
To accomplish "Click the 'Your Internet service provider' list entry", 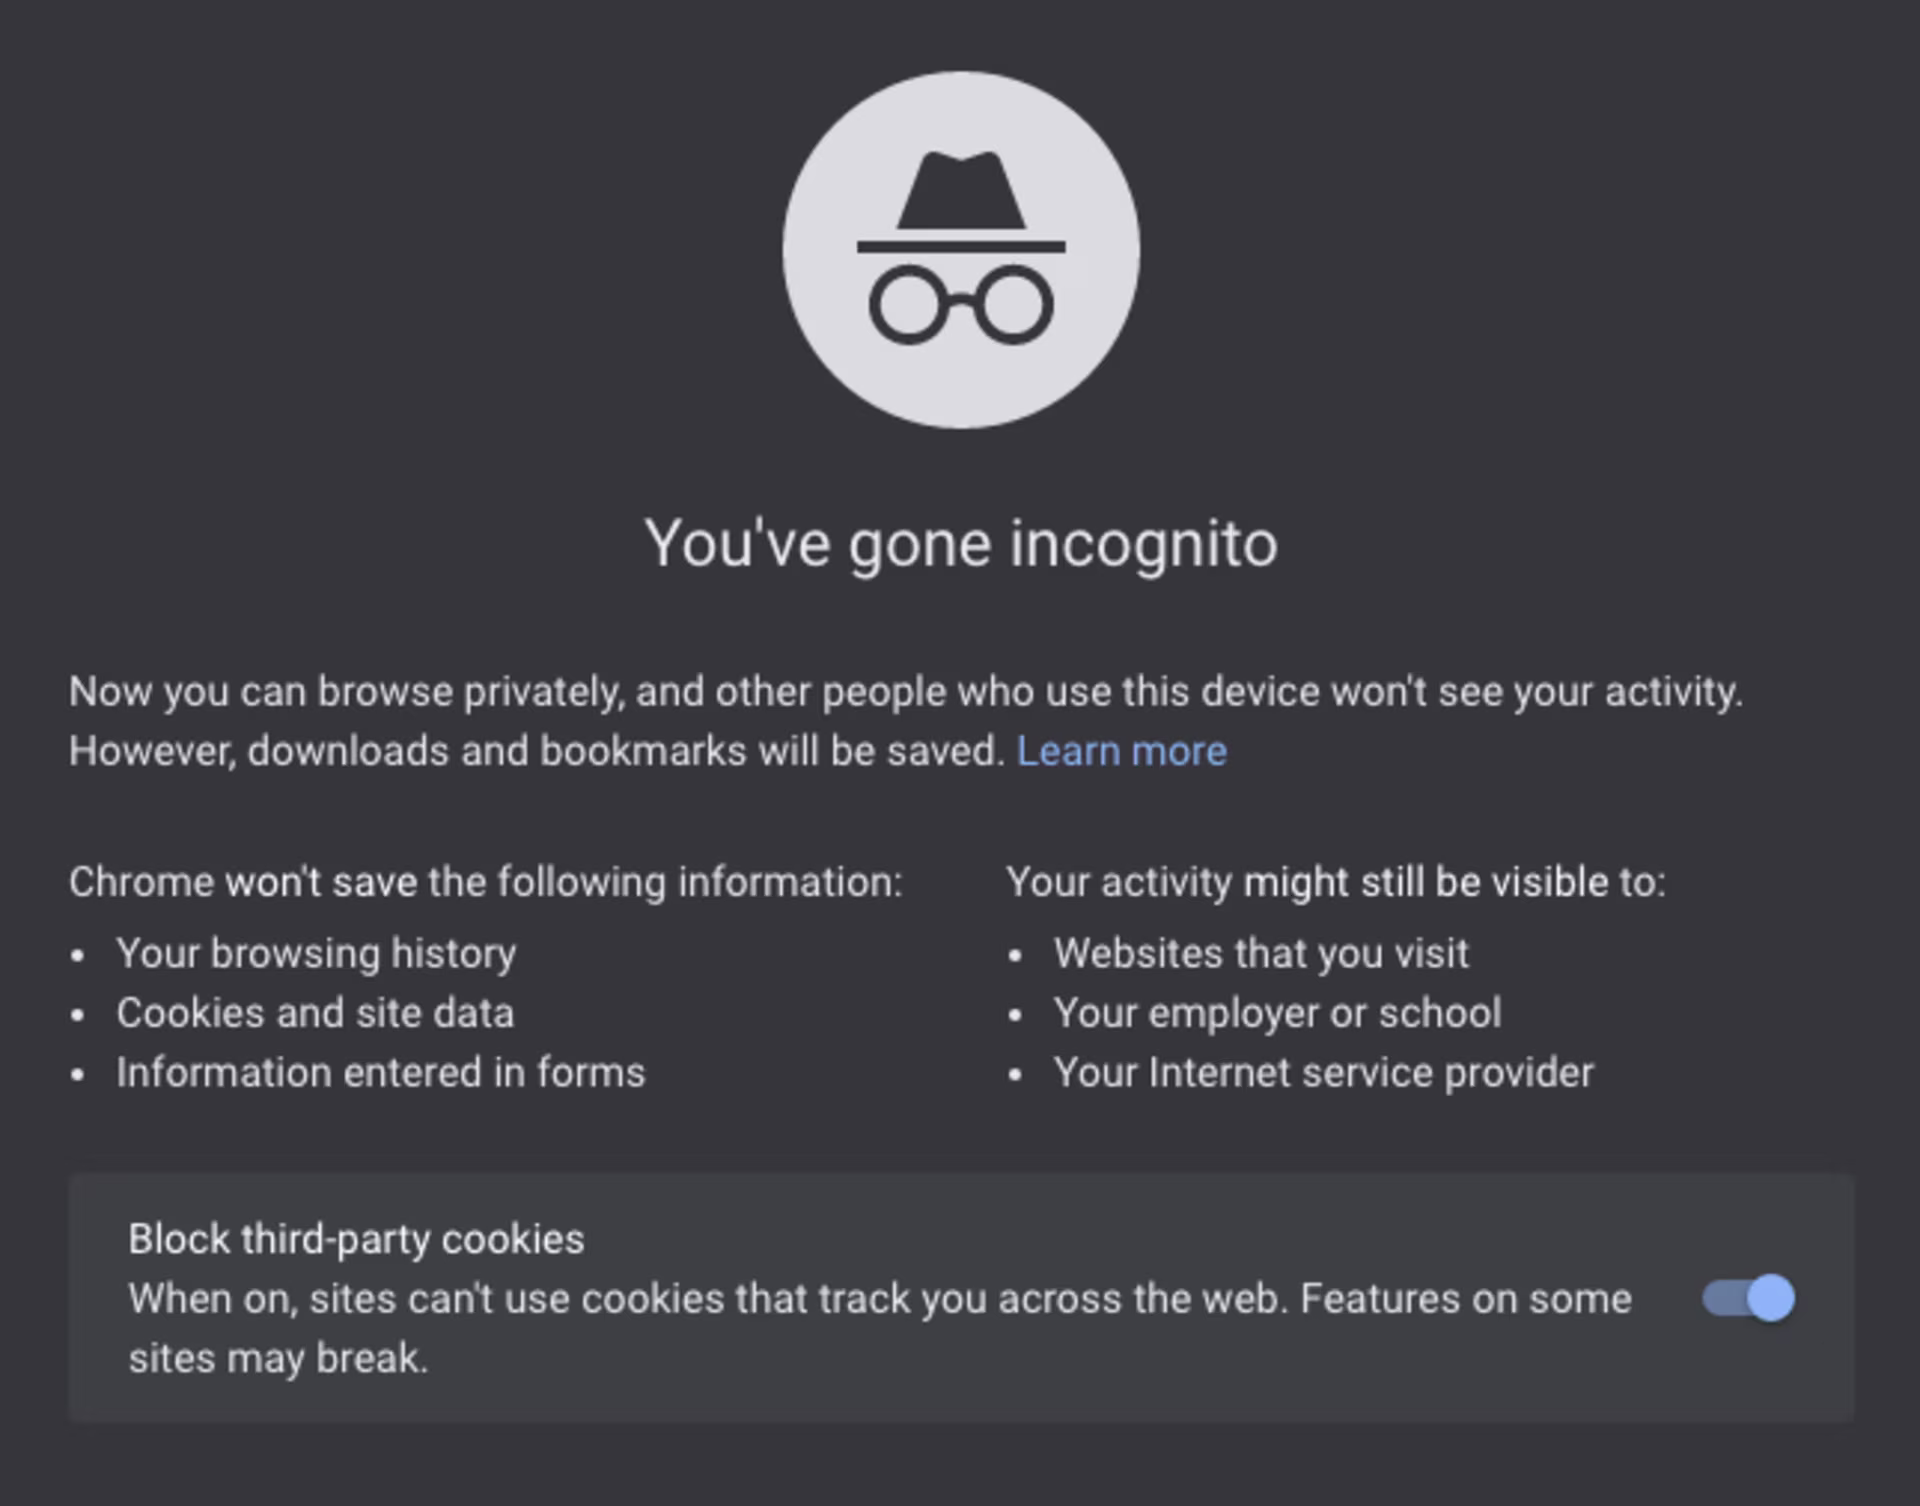I will coord(1324,1072).
